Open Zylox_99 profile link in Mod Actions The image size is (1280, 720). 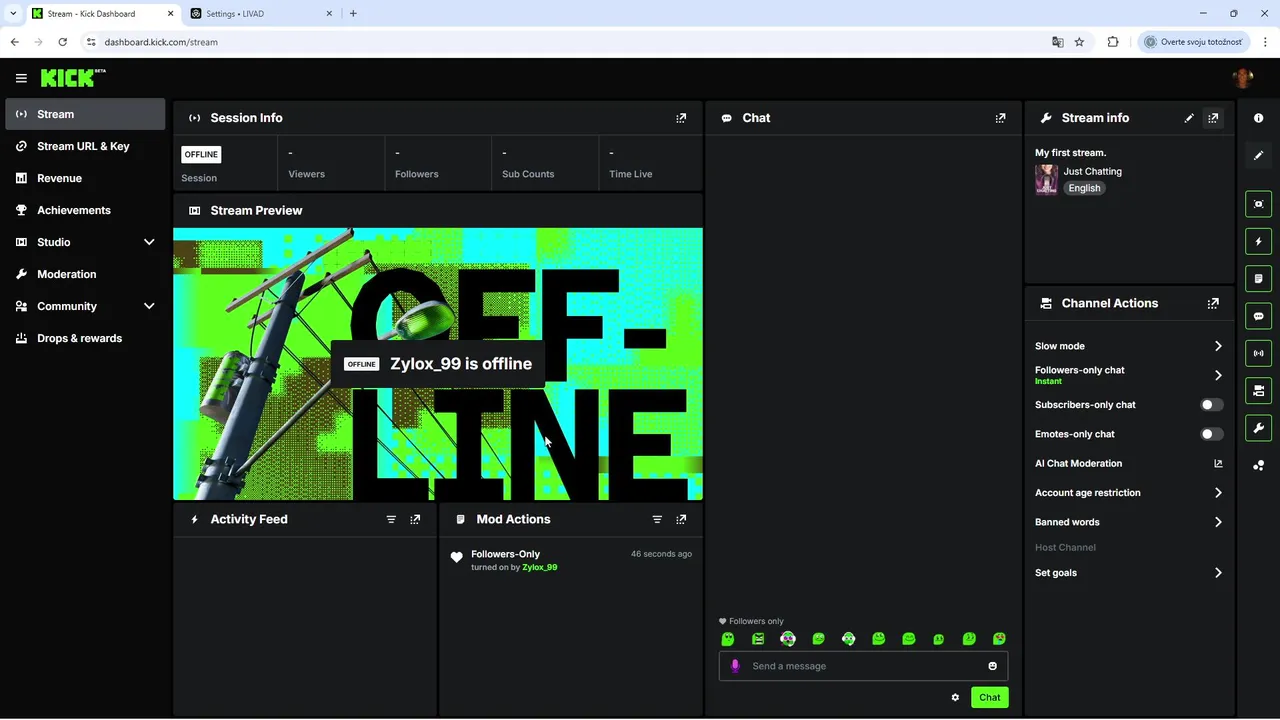pyautogui.click(x=540, y=567)
